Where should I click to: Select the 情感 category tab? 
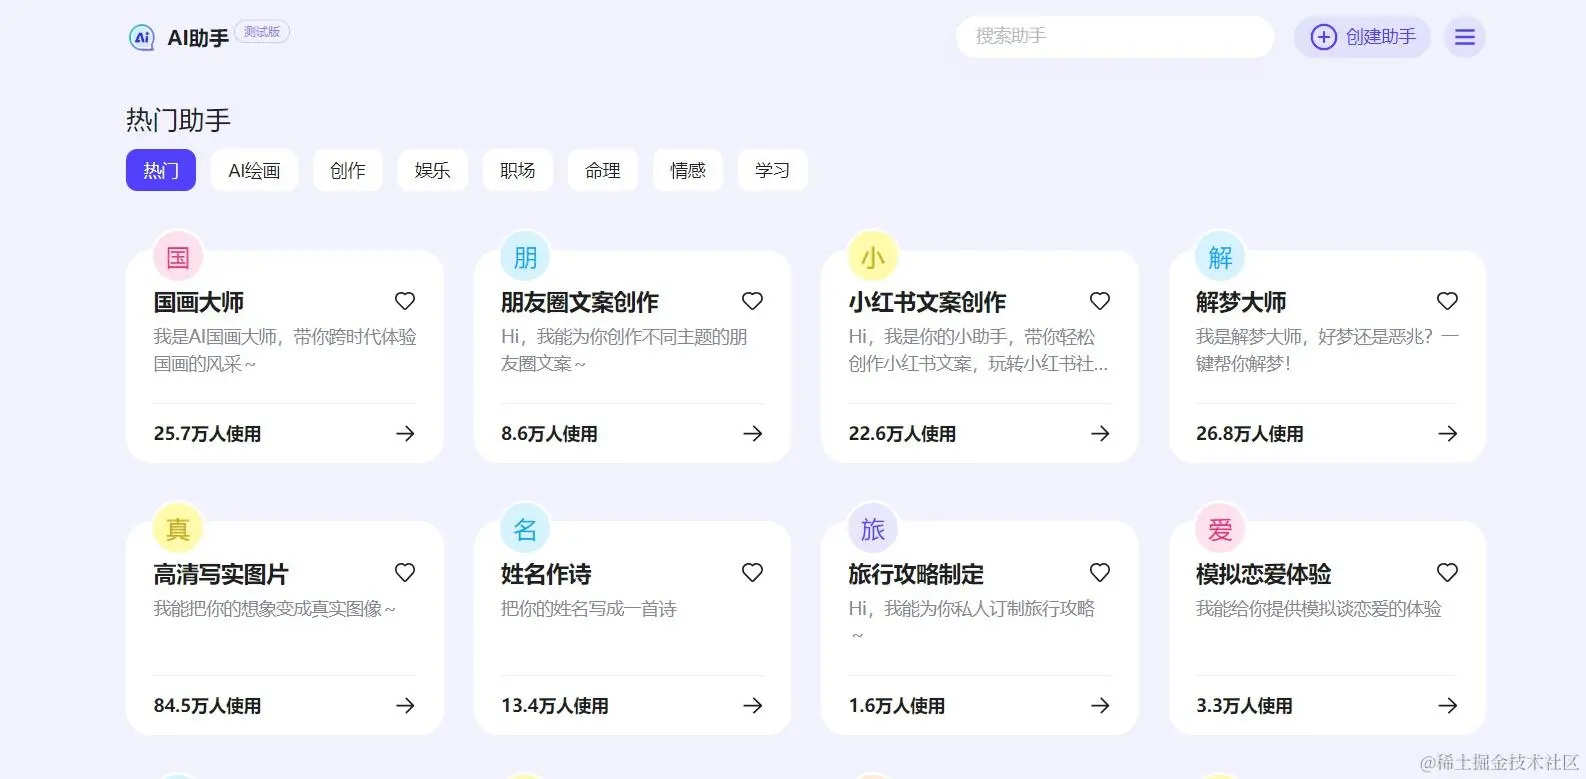click(688, 170)
